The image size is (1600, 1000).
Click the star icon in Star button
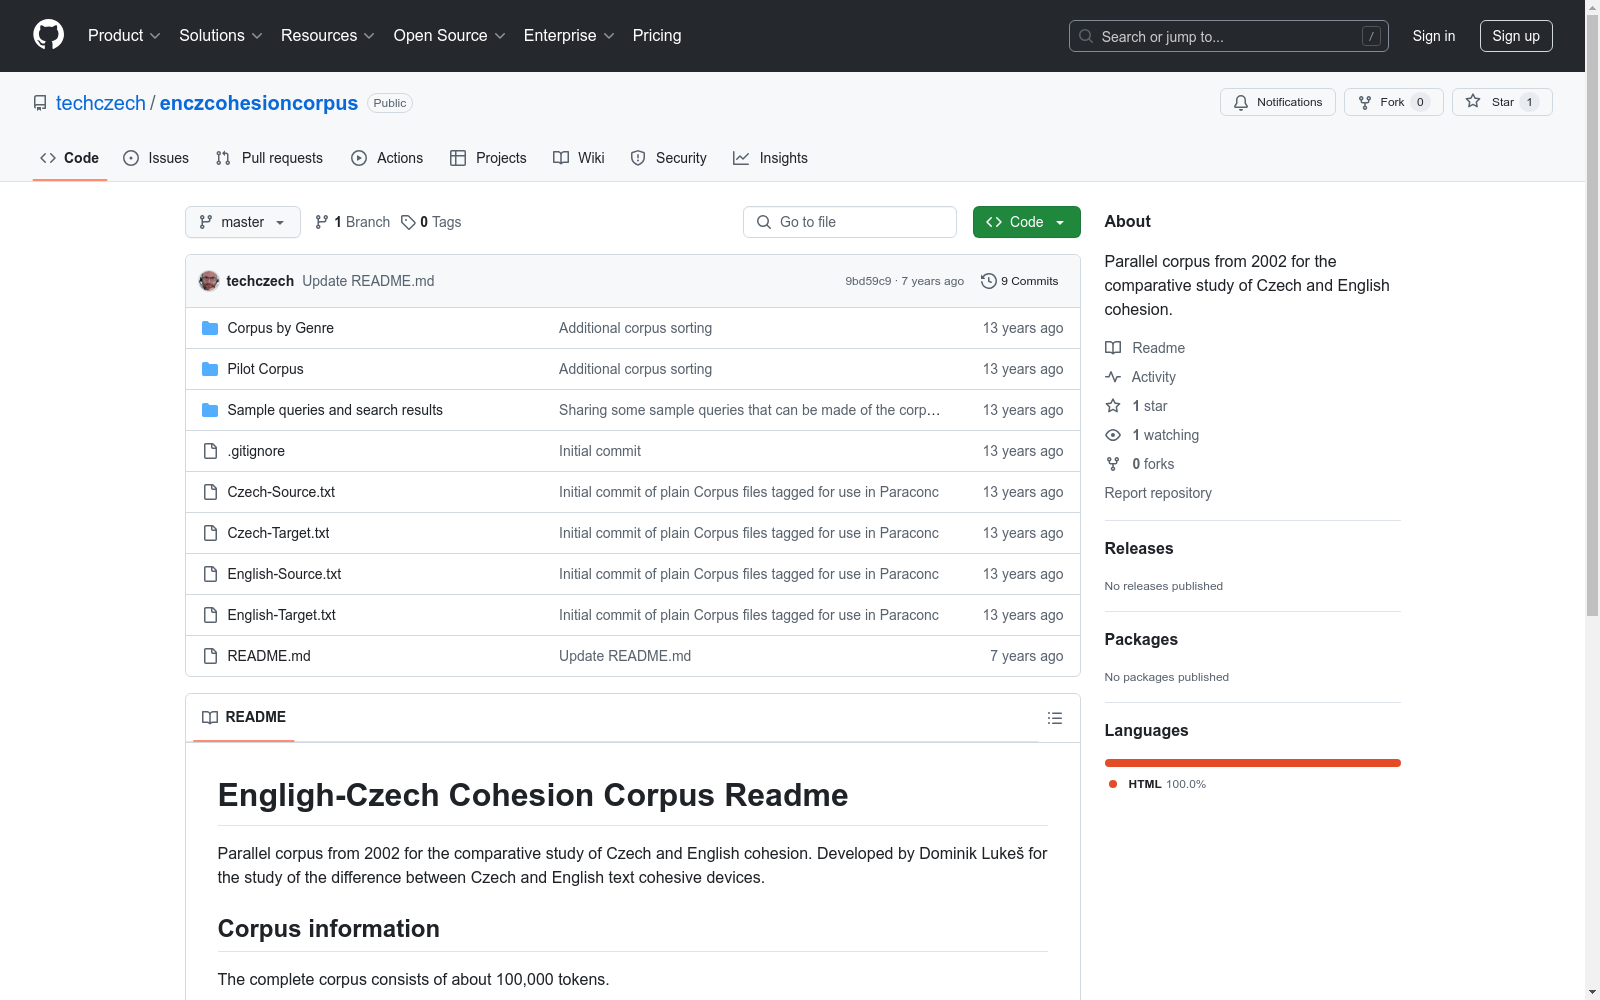(1473, 102)
